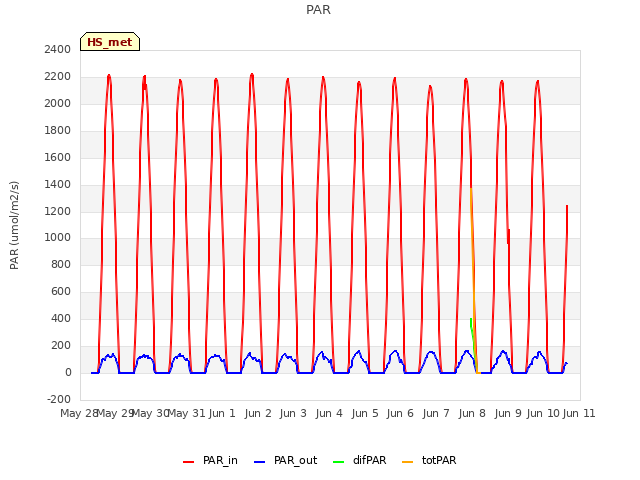Screen dimensions: 640x480
Task: Click the Jun 2 x-axis label
Action: point(258,414)
